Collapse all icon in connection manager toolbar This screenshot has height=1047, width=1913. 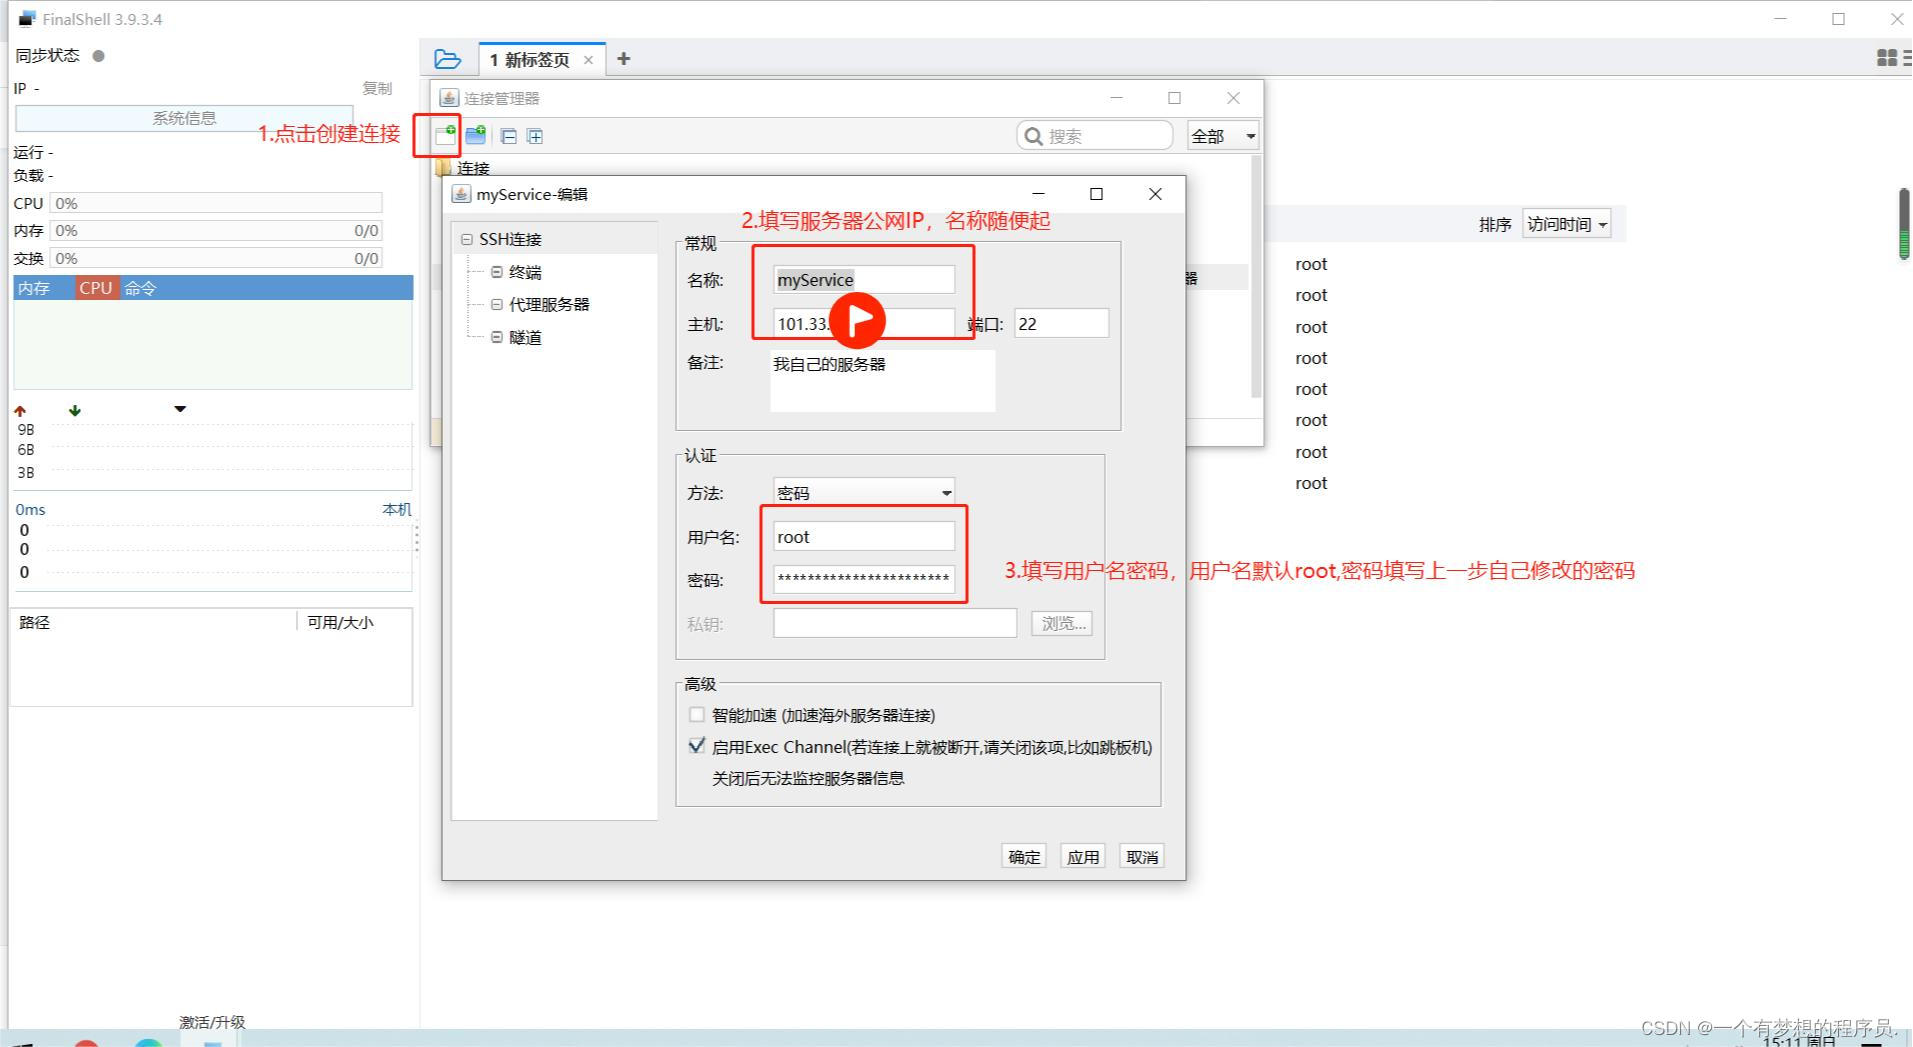509,136
